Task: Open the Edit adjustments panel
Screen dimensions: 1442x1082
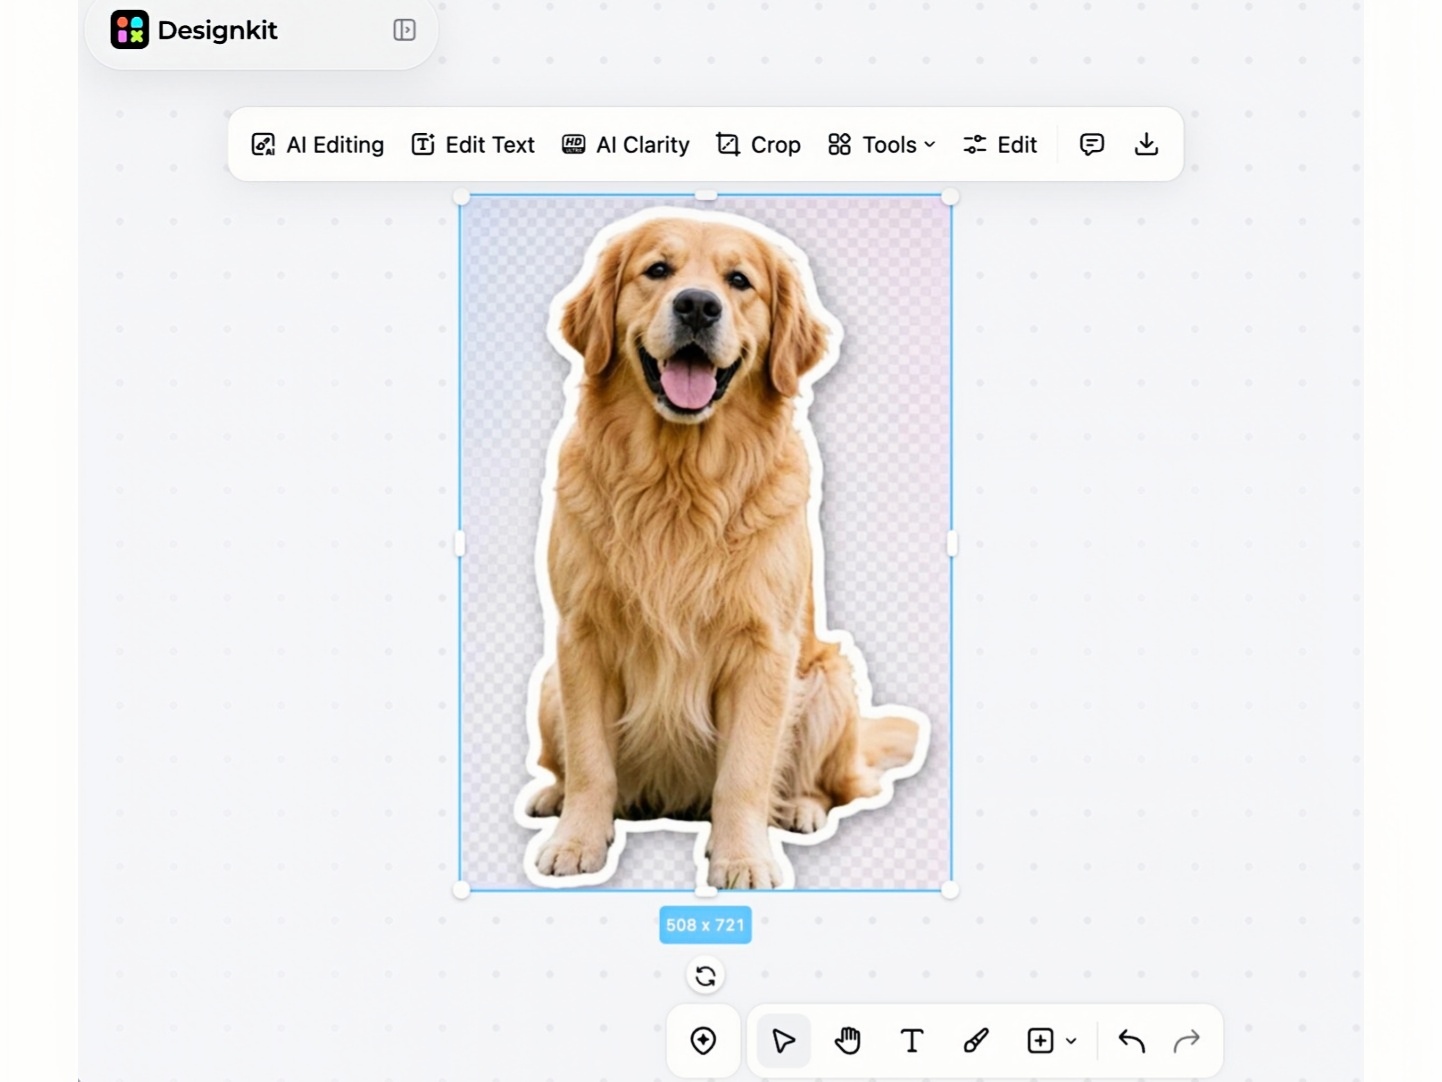Action: (999, 145)
